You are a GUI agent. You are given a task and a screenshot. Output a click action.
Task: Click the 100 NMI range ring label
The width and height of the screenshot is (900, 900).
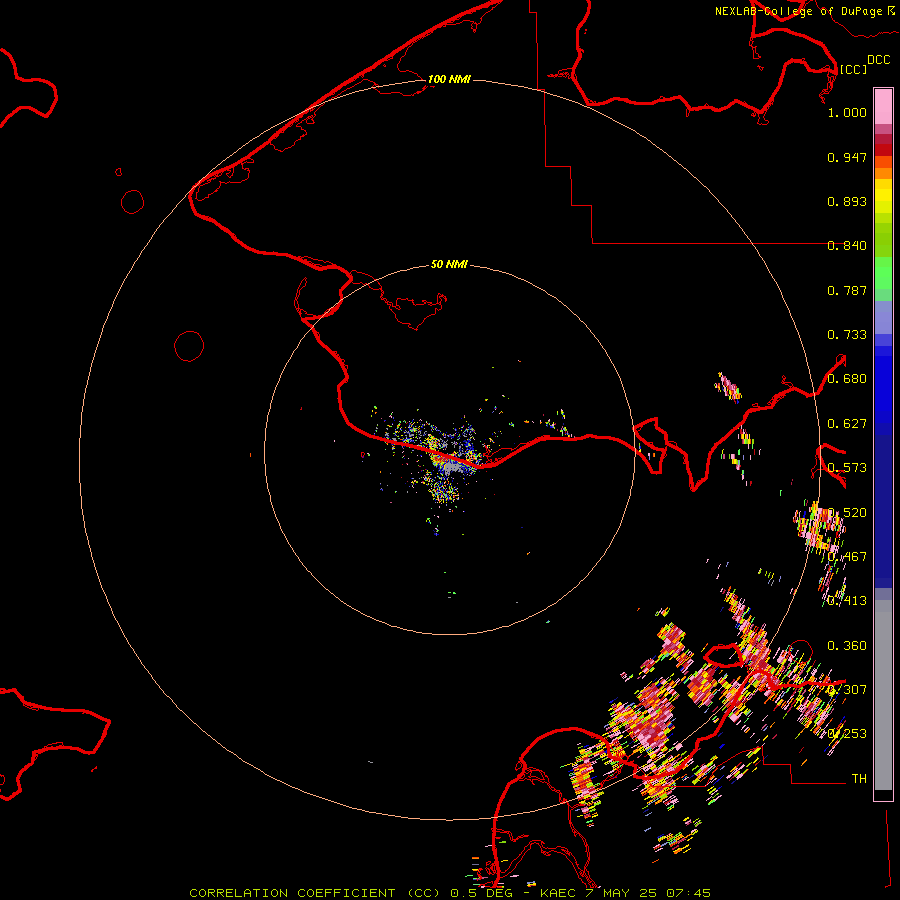[x=449, y=79]
